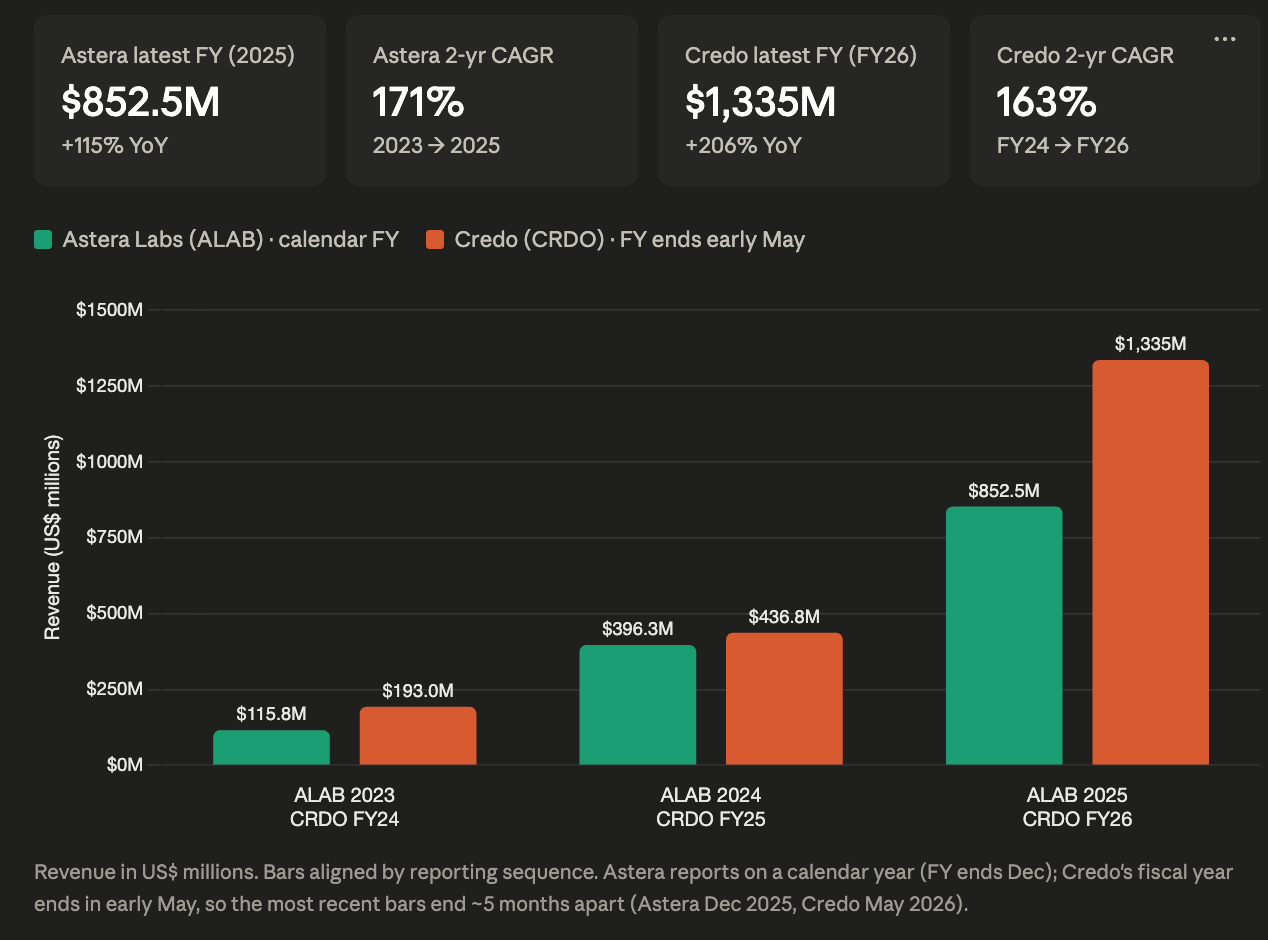The height and width of the screenshot is (940, 1268).
Task: Click the orange CRDO FY26 bar
Action: [x=1151, y=563]
